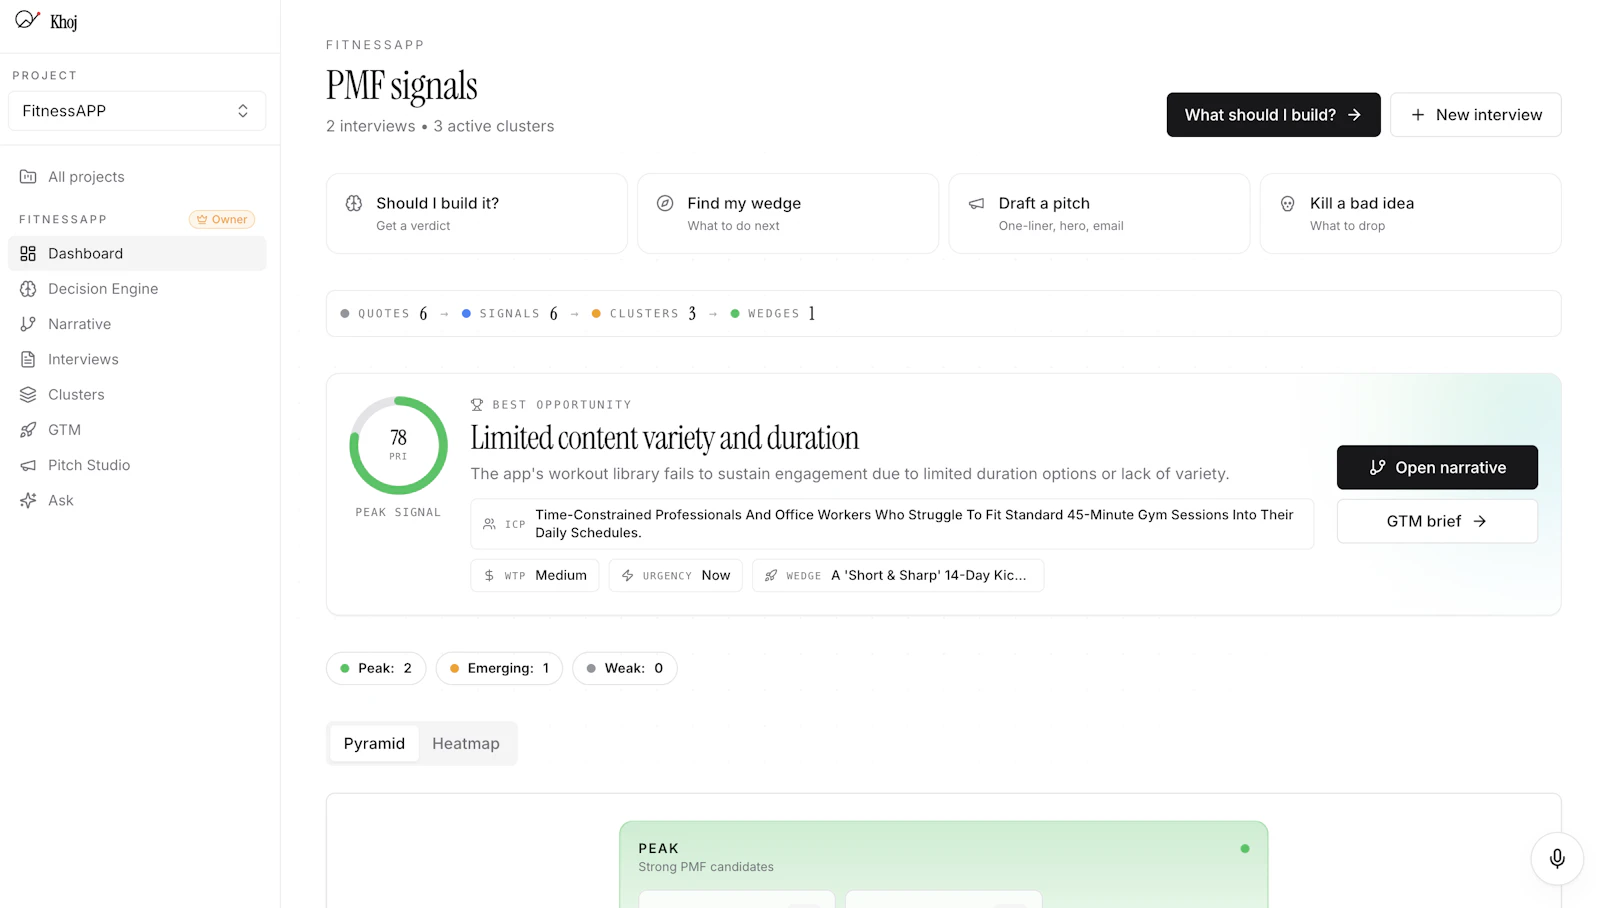Click Limited content variety and duration heading

coord(665,438)
